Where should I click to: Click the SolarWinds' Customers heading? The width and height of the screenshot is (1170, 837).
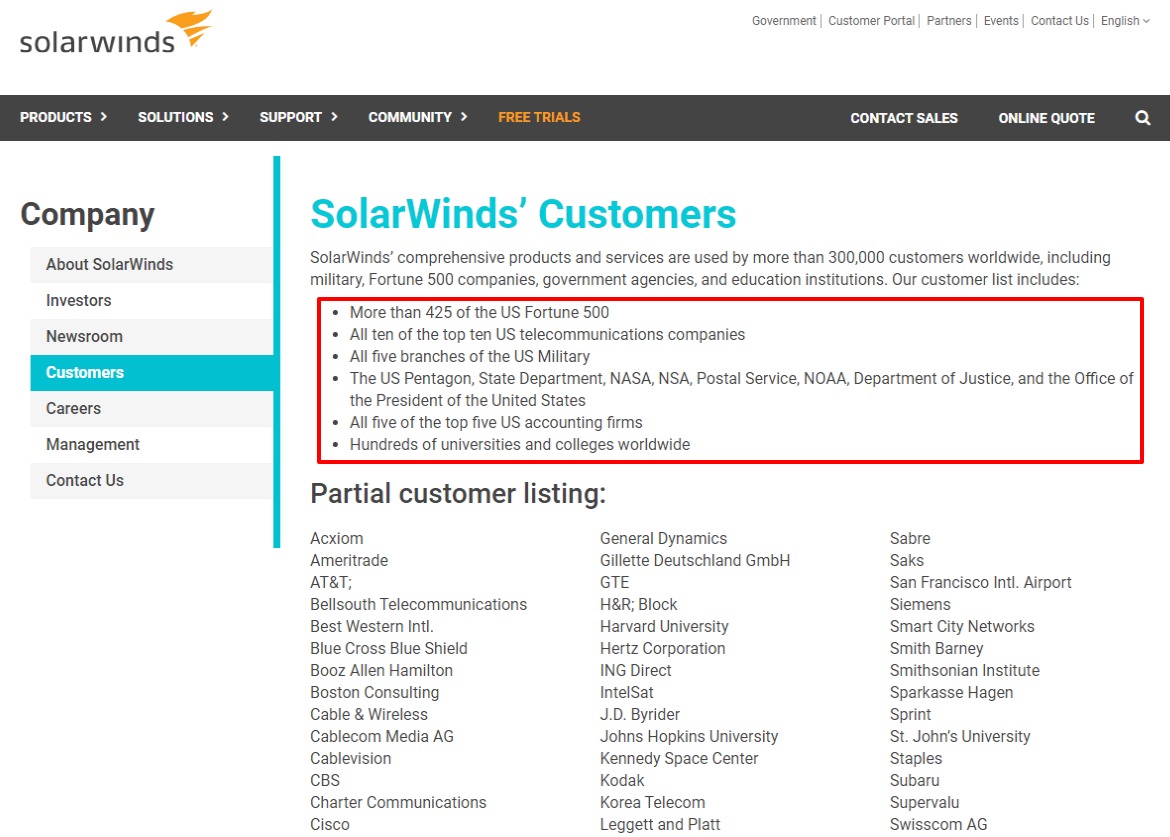click(x=523, y=214)
